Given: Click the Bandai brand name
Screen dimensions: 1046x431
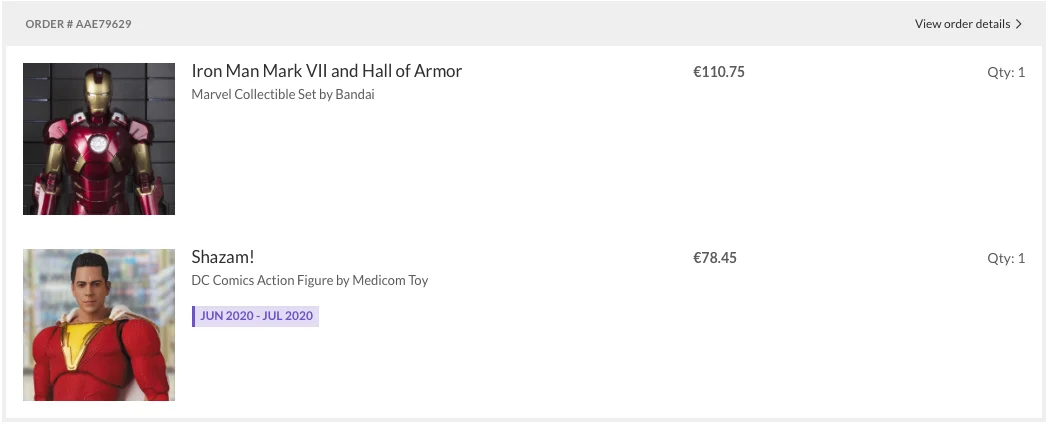Looking at the screenshot, I should point(354,95).
